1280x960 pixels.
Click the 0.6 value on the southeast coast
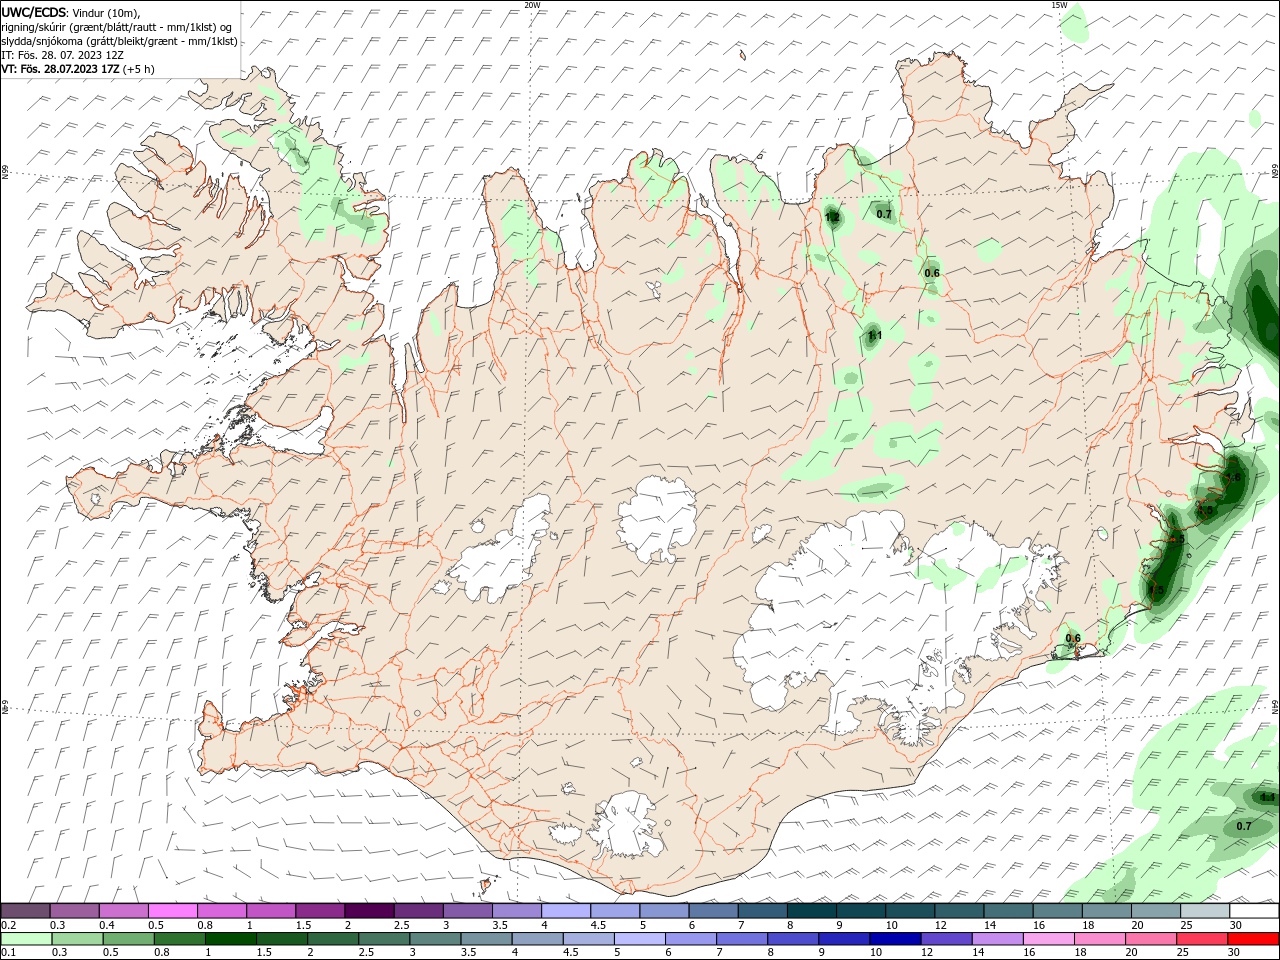tap(1073, 638)
